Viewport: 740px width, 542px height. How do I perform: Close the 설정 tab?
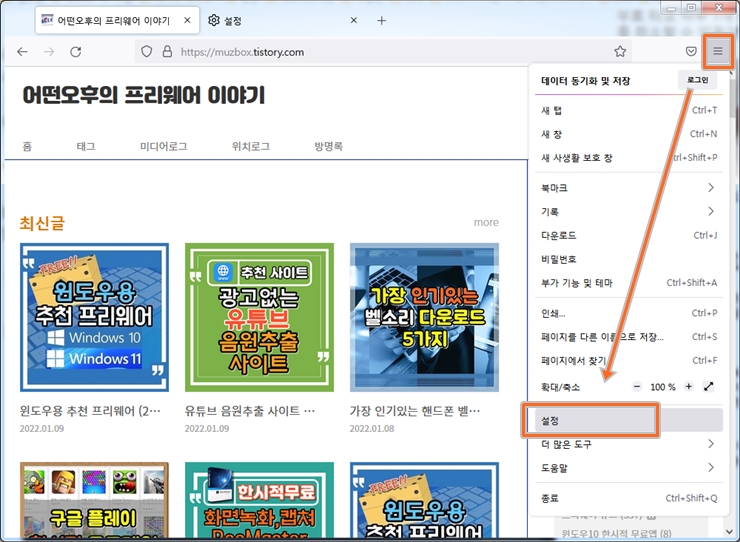[x=353, y=20]
